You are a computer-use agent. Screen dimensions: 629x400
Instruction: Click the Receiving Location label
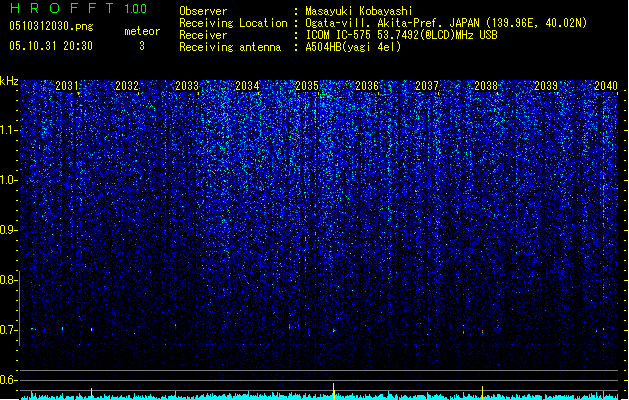(x=233, y=23)
